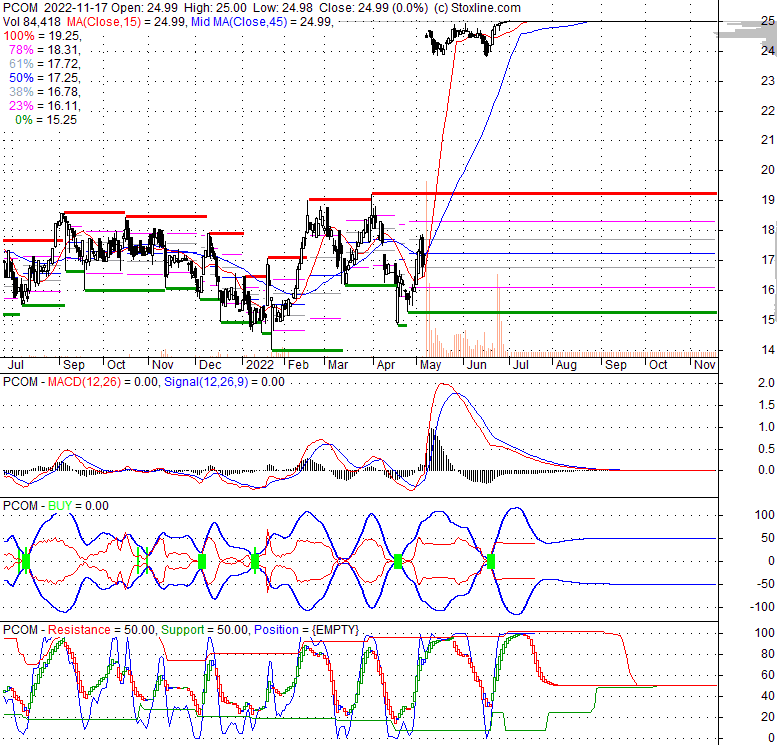Click the Signal(12,26,9) = 0.00 label
Image resolution: width=778 pixels, height=746 pixels.
pyautogui.click(x=224, y=382)
